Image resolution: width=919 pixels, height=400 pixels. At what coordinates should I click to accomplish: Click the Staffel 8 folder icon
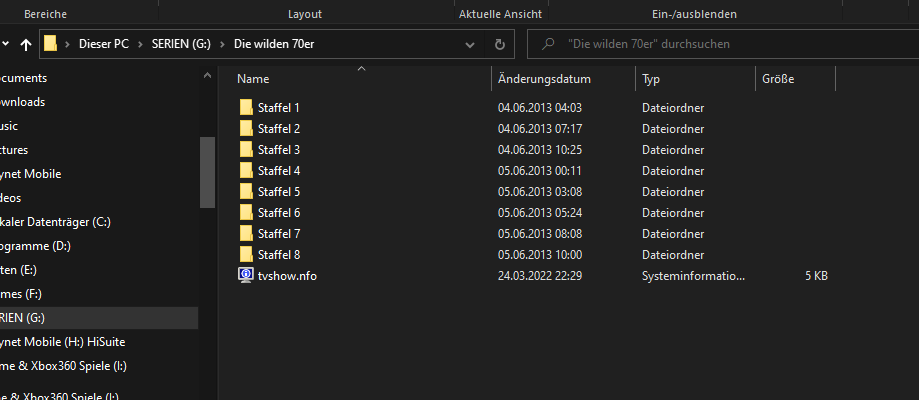[x=247, y=255]
